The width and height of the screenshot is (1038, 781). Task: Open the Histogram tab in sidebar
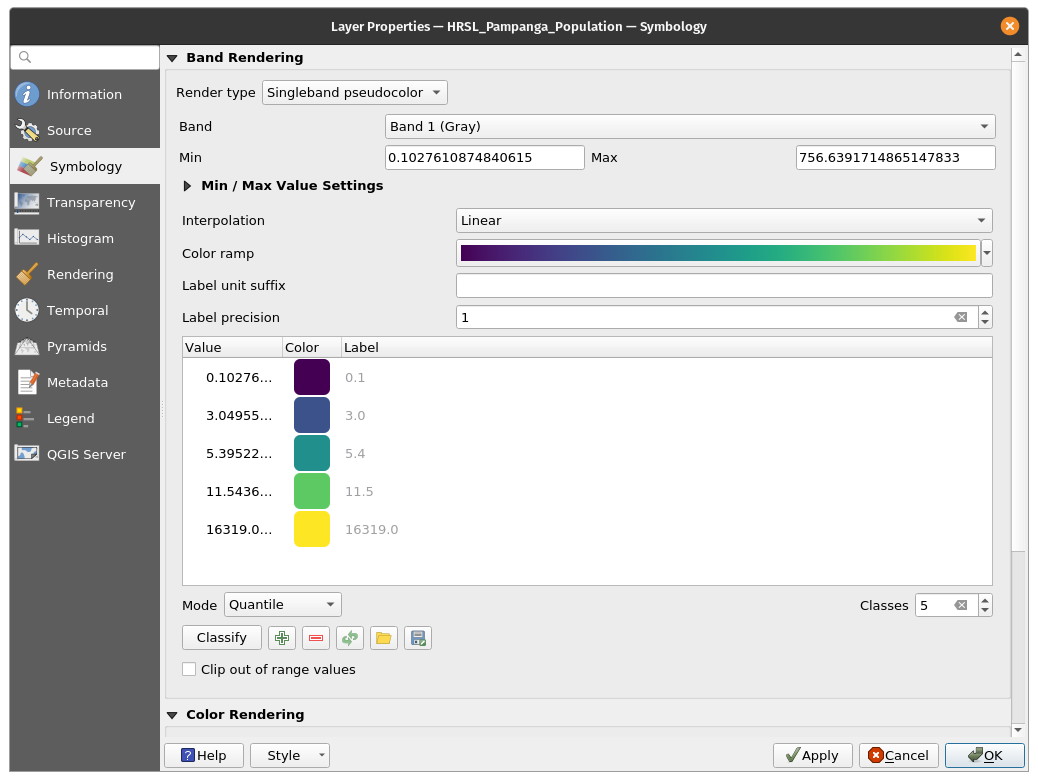(80, 238)
